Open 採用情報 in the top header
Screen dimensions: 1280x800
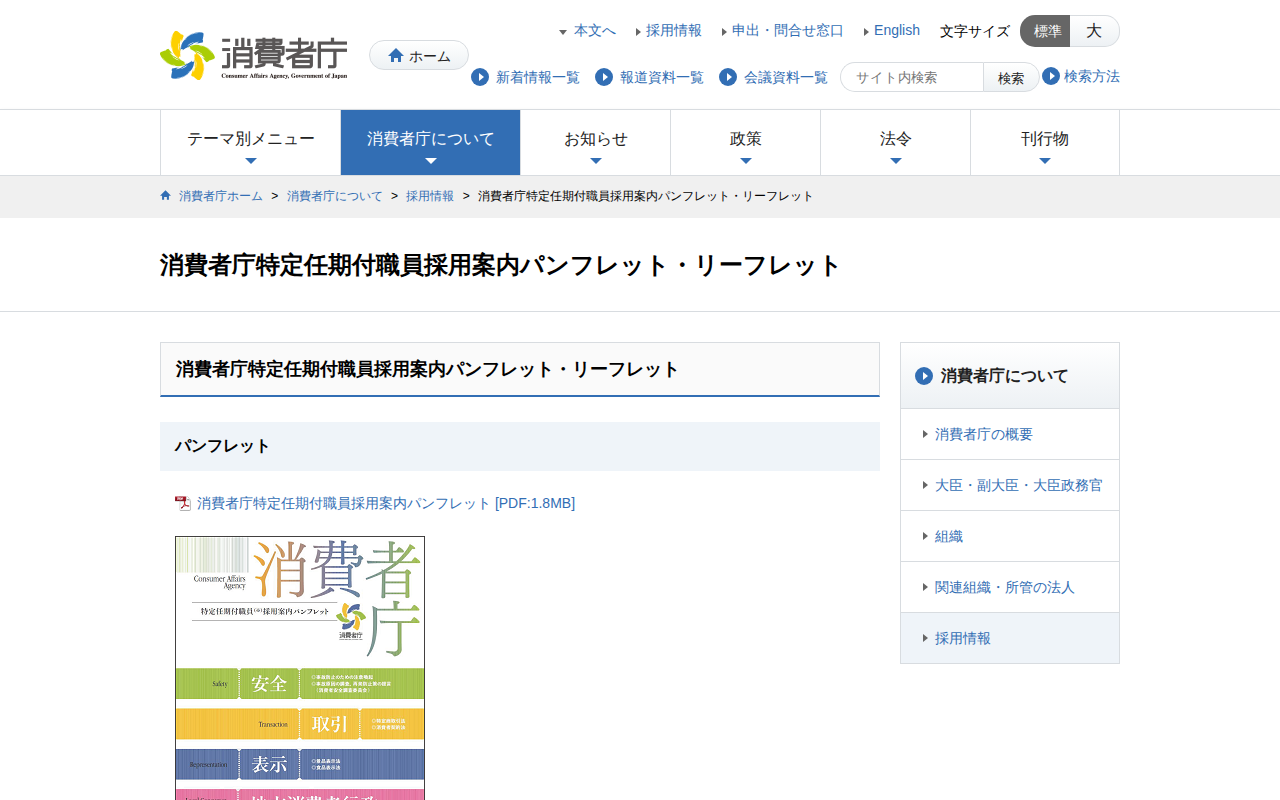[x=674, y=31]
